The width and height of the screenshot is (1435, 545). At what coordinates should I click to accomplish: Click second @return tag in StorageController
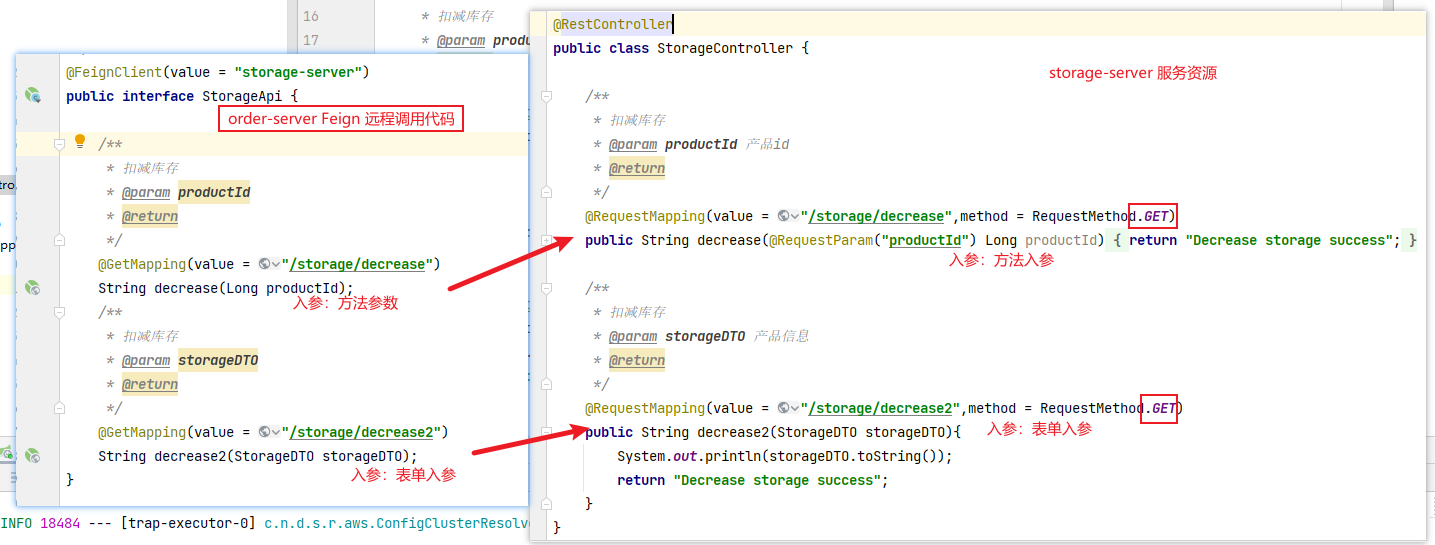[637, 360]
